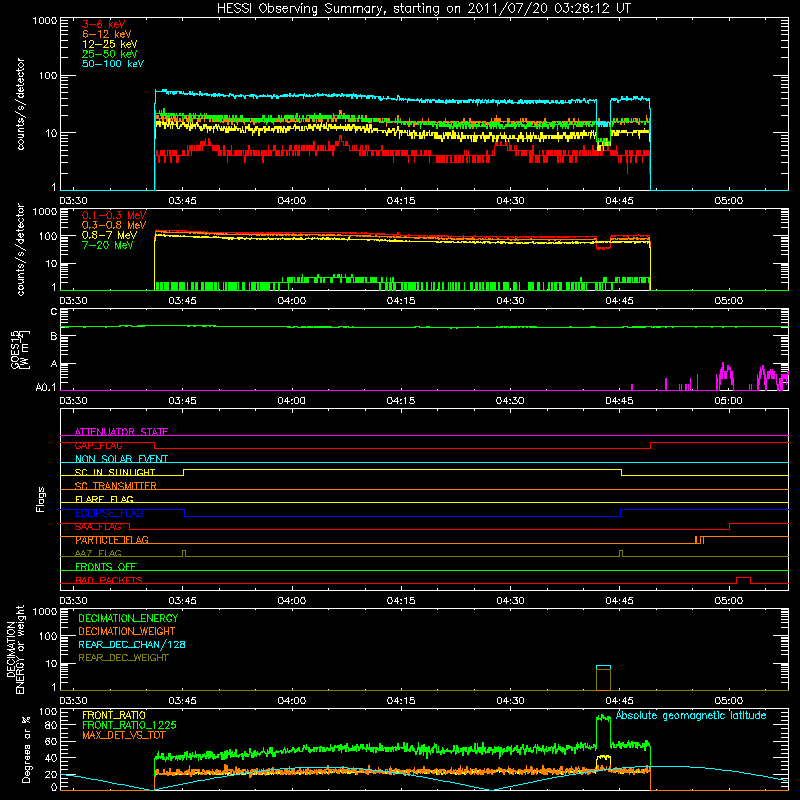Viewport: 800px width, 800px height.
Task: Click the AAZ_FLAG pulse at 03:45
Action: (x=184, y=553)
